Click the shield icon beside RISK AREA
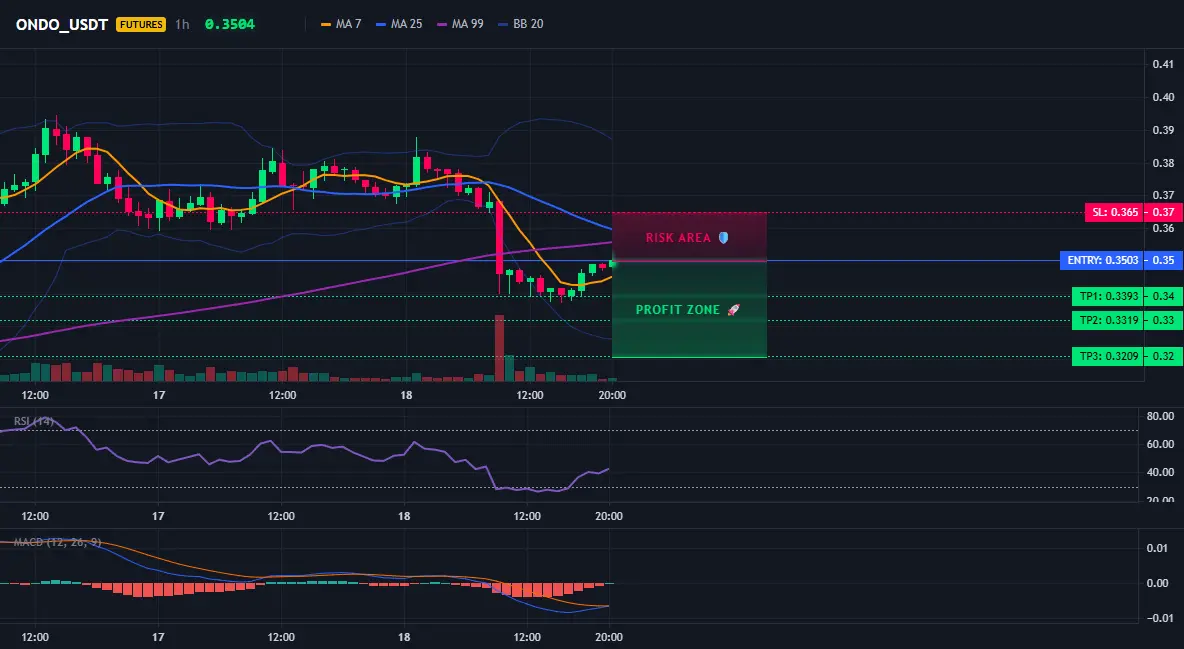The width and height of the screenshot is (1184, 649). click(x=723, y=238)
